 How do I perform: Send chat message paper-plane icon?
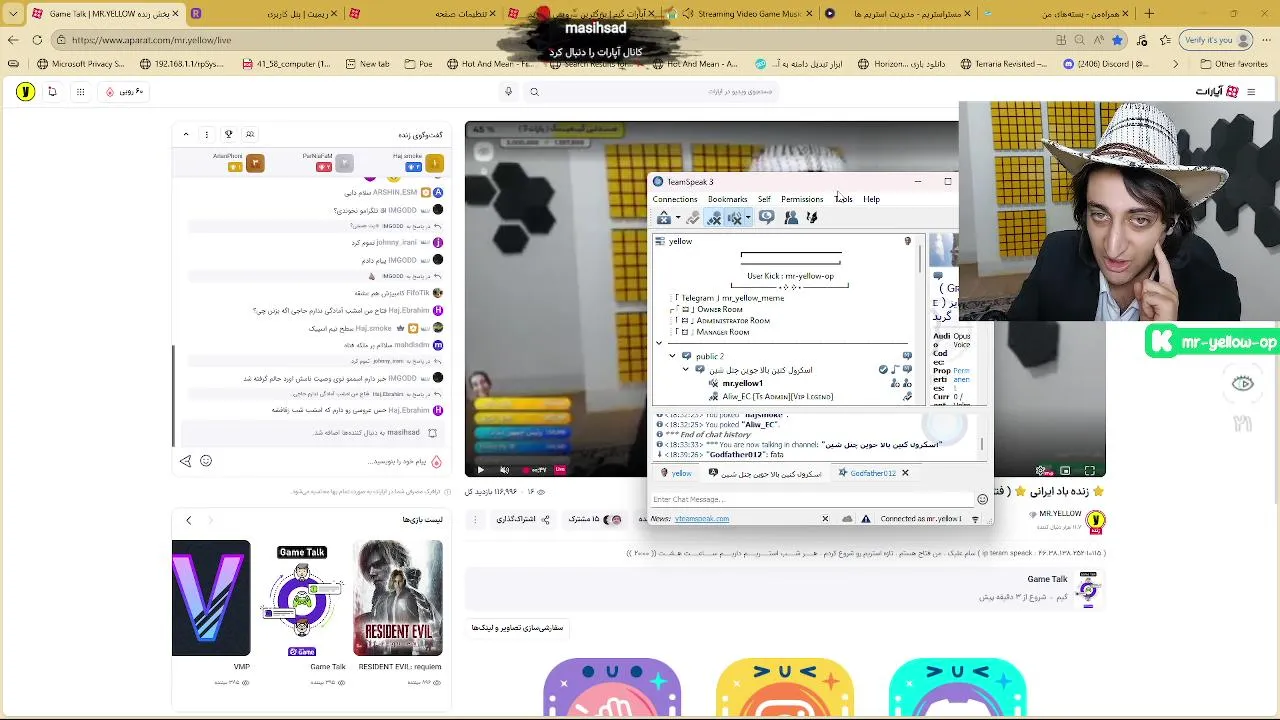[185, 461]
